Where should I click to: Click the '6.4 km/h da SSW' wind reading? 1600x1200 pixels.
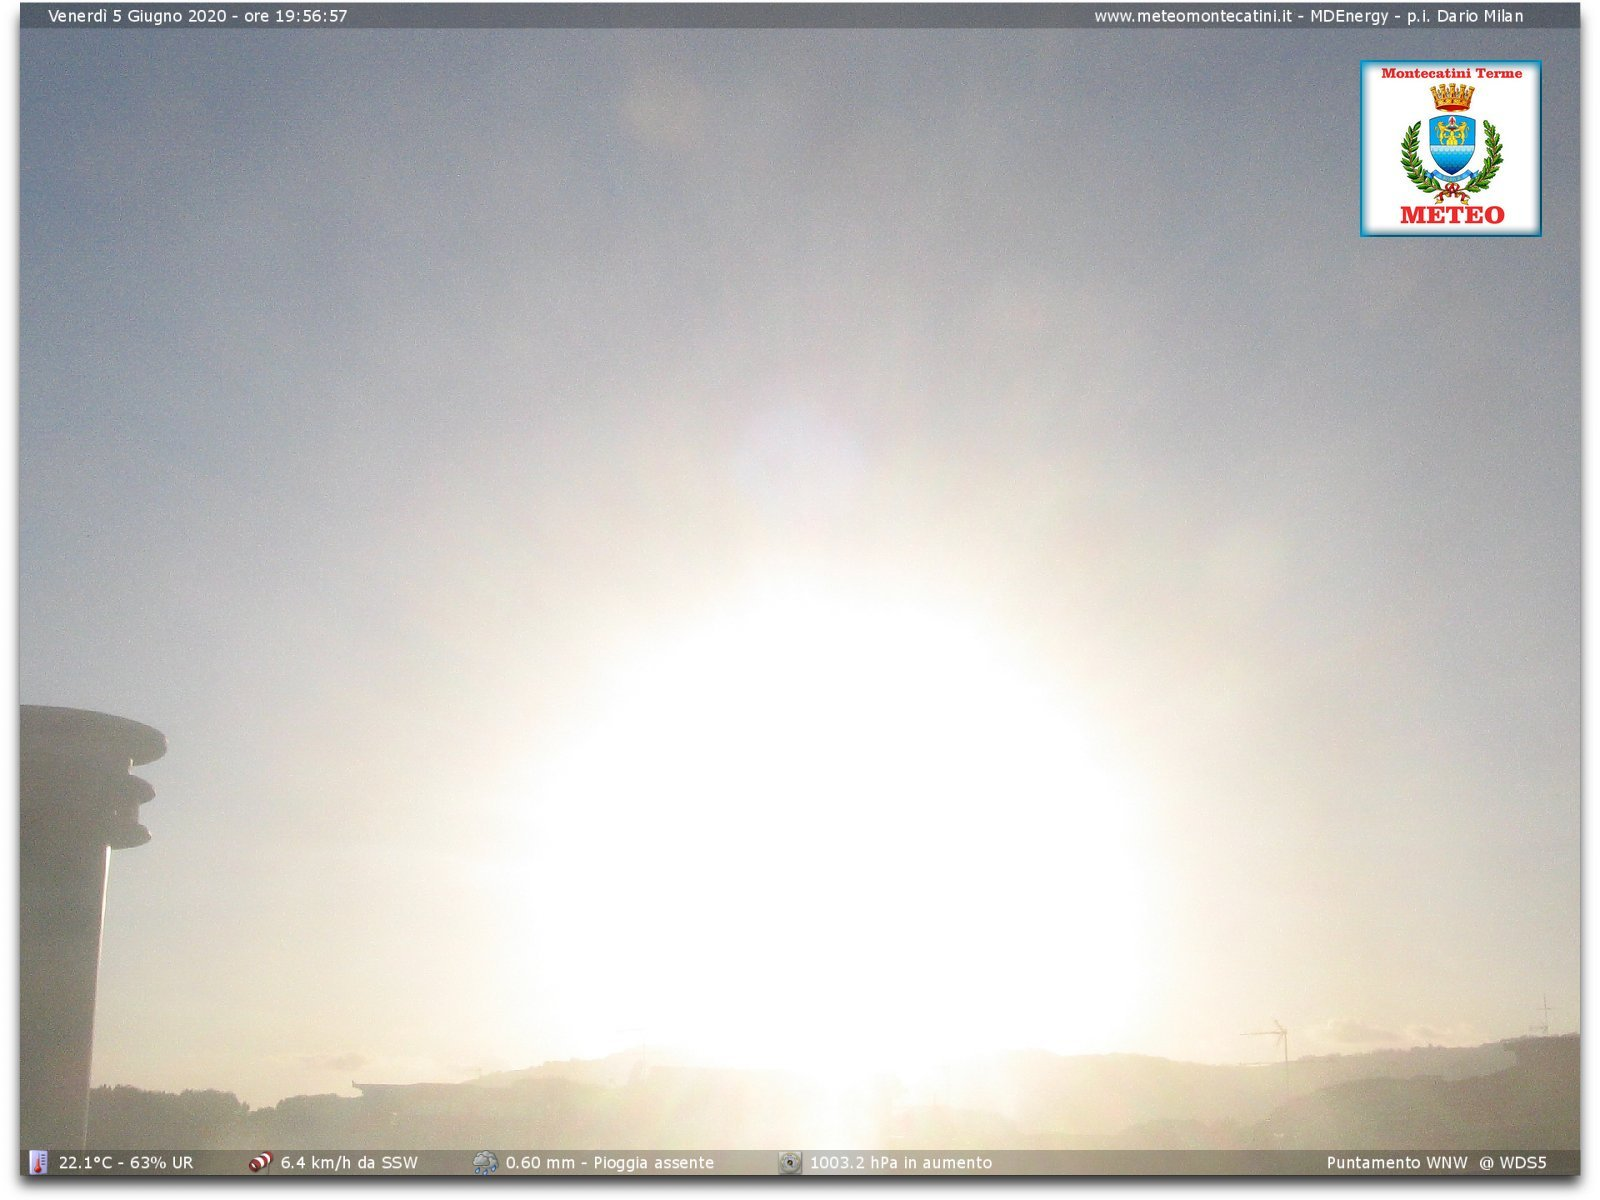tap(349, 1162)
